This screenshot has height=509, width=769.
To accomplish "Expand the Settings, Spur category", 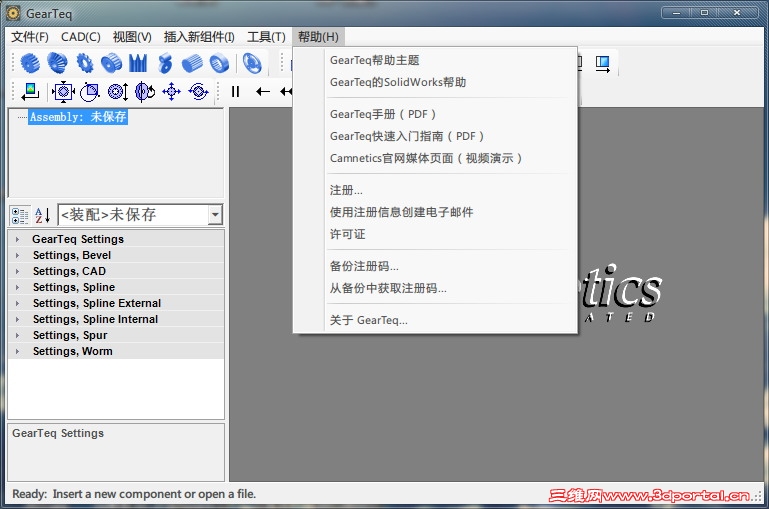I will tap(17, 335).
